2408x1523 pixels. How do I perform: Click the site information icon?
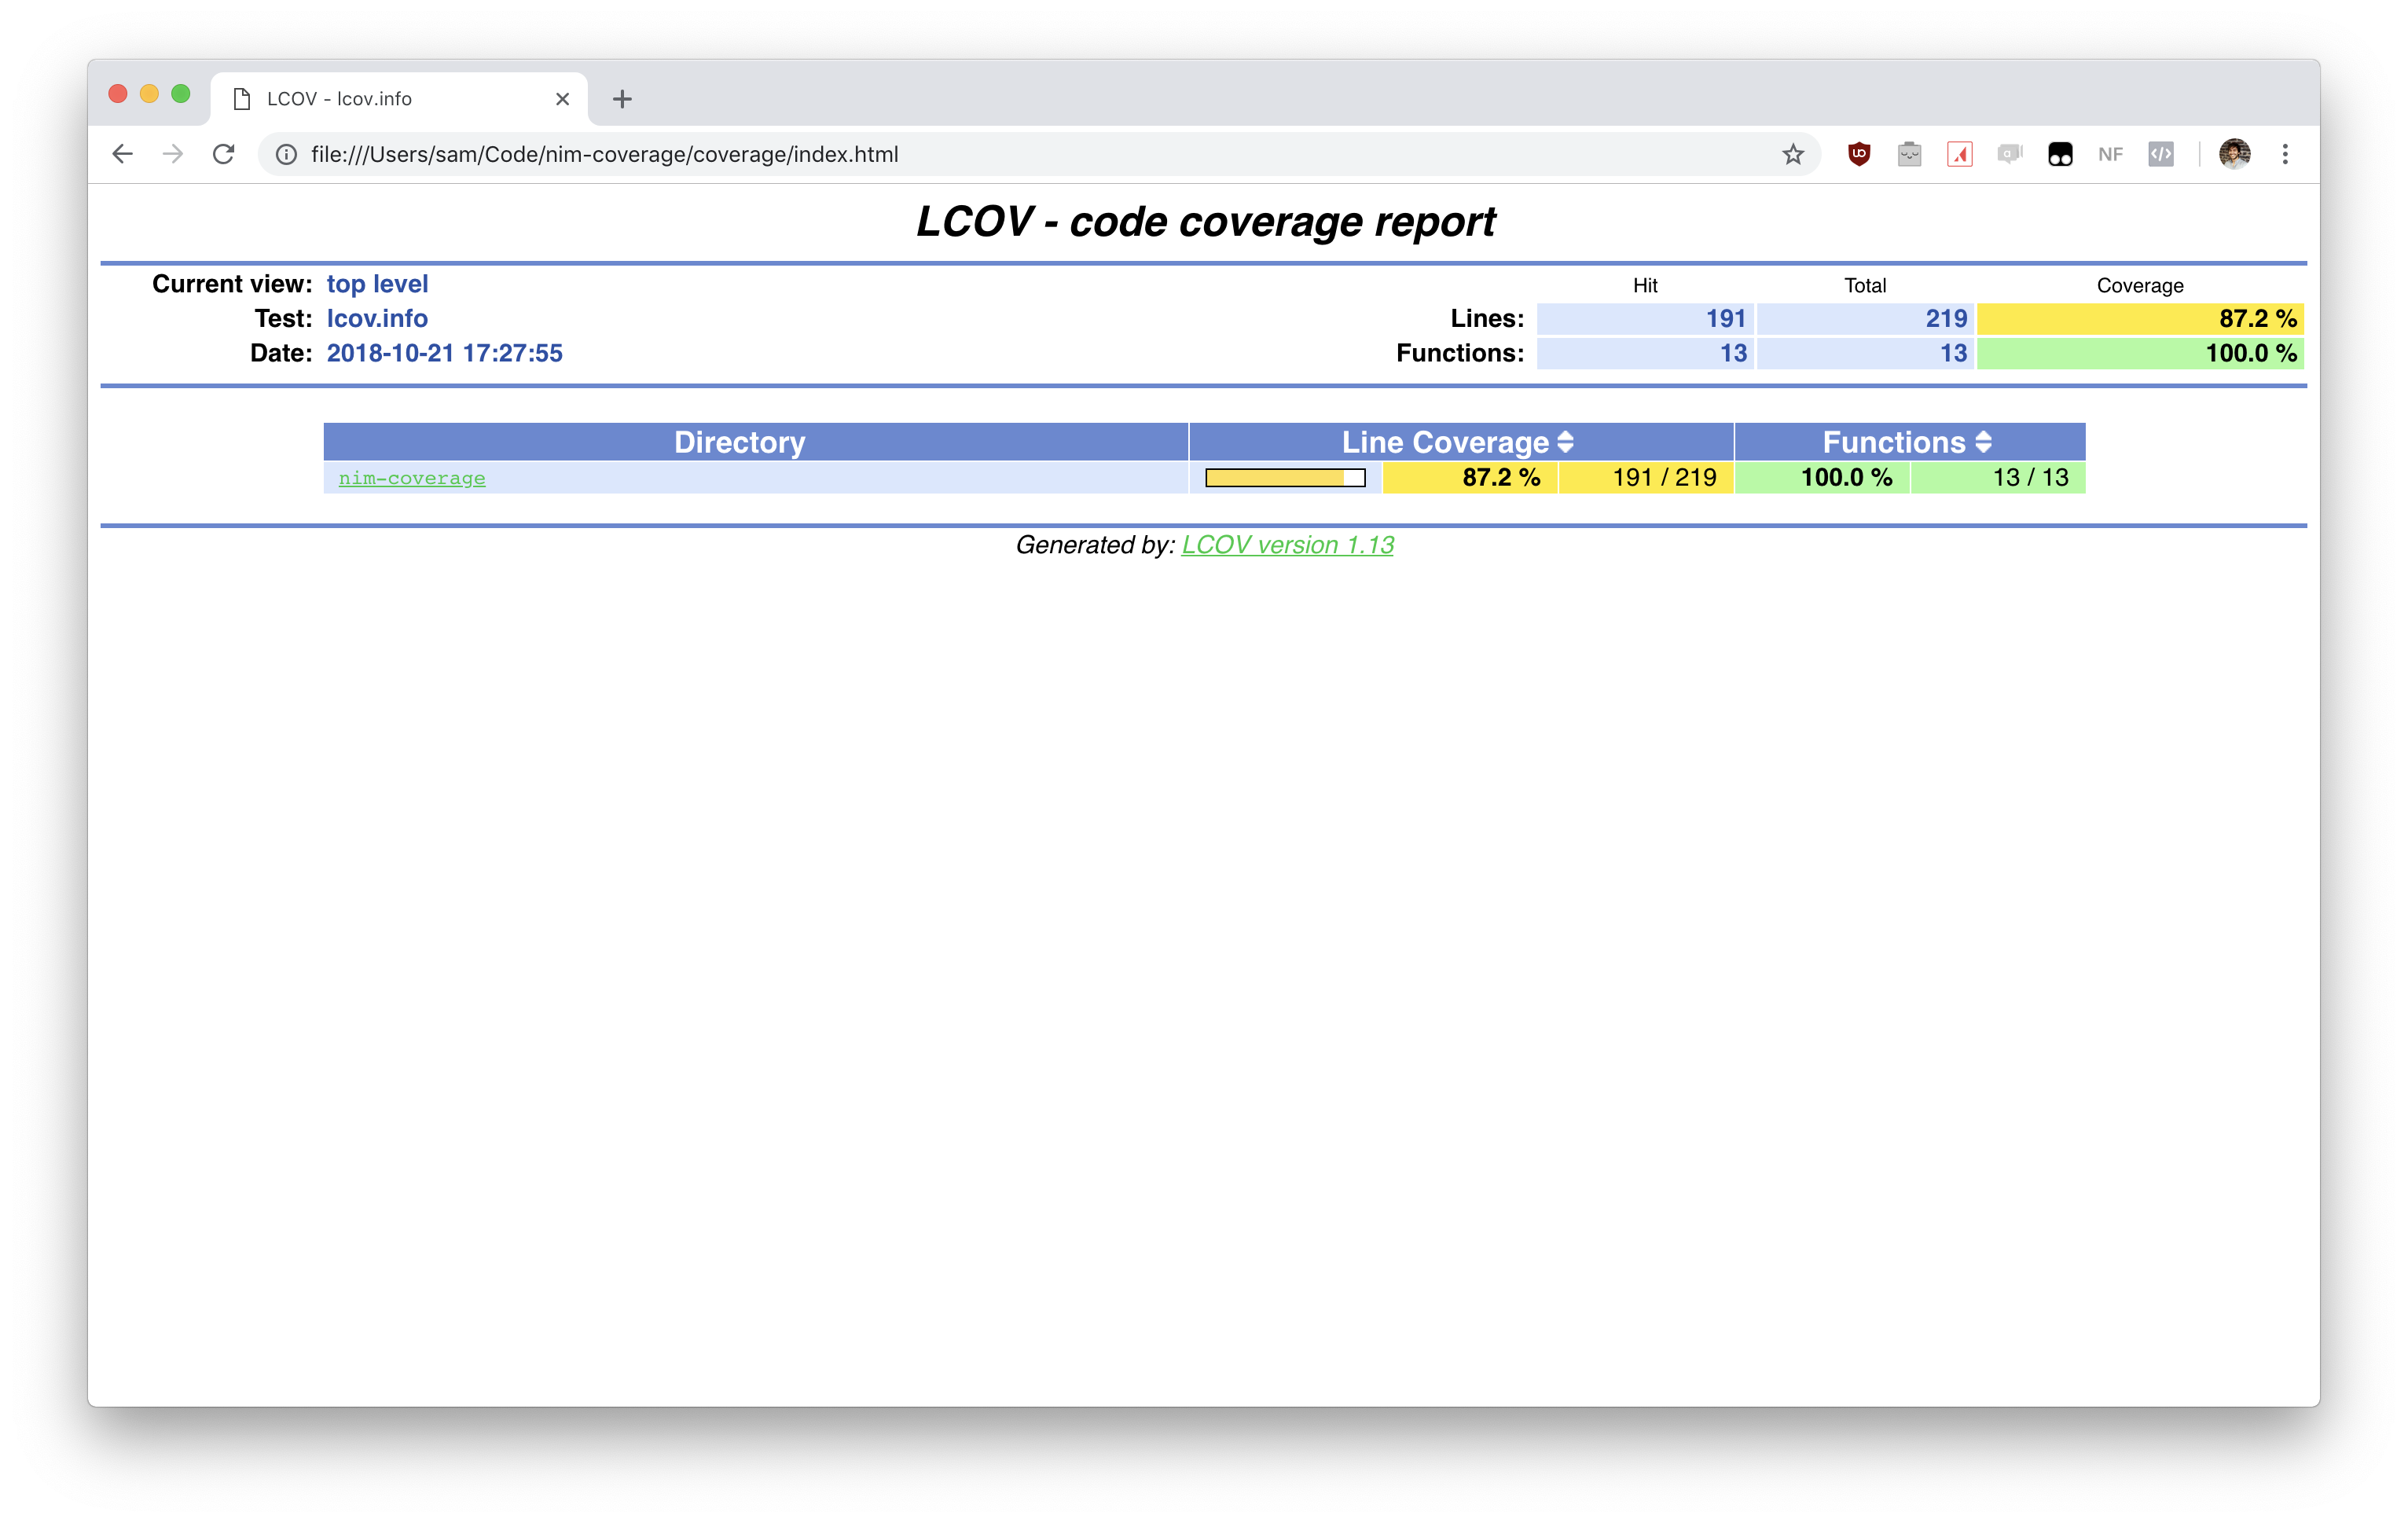point(287,154)
